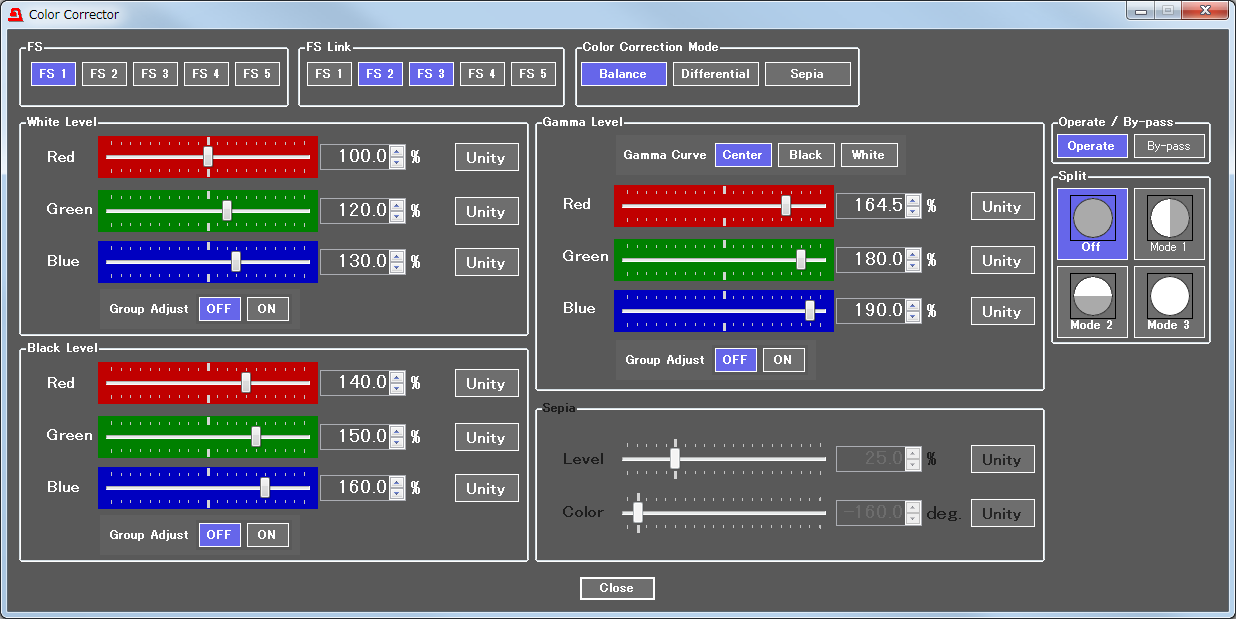Switch to By-pass mode

click(x=1168, y=146)
